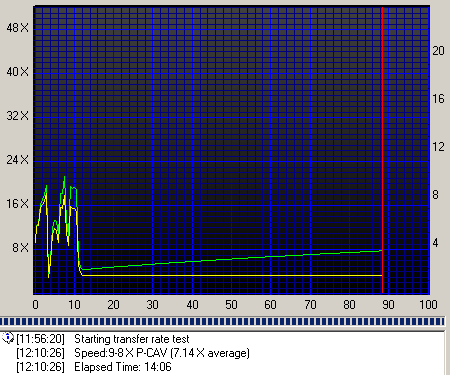Click the [11:56:20] timestamp in the log
450x375 pixels.
40,339
